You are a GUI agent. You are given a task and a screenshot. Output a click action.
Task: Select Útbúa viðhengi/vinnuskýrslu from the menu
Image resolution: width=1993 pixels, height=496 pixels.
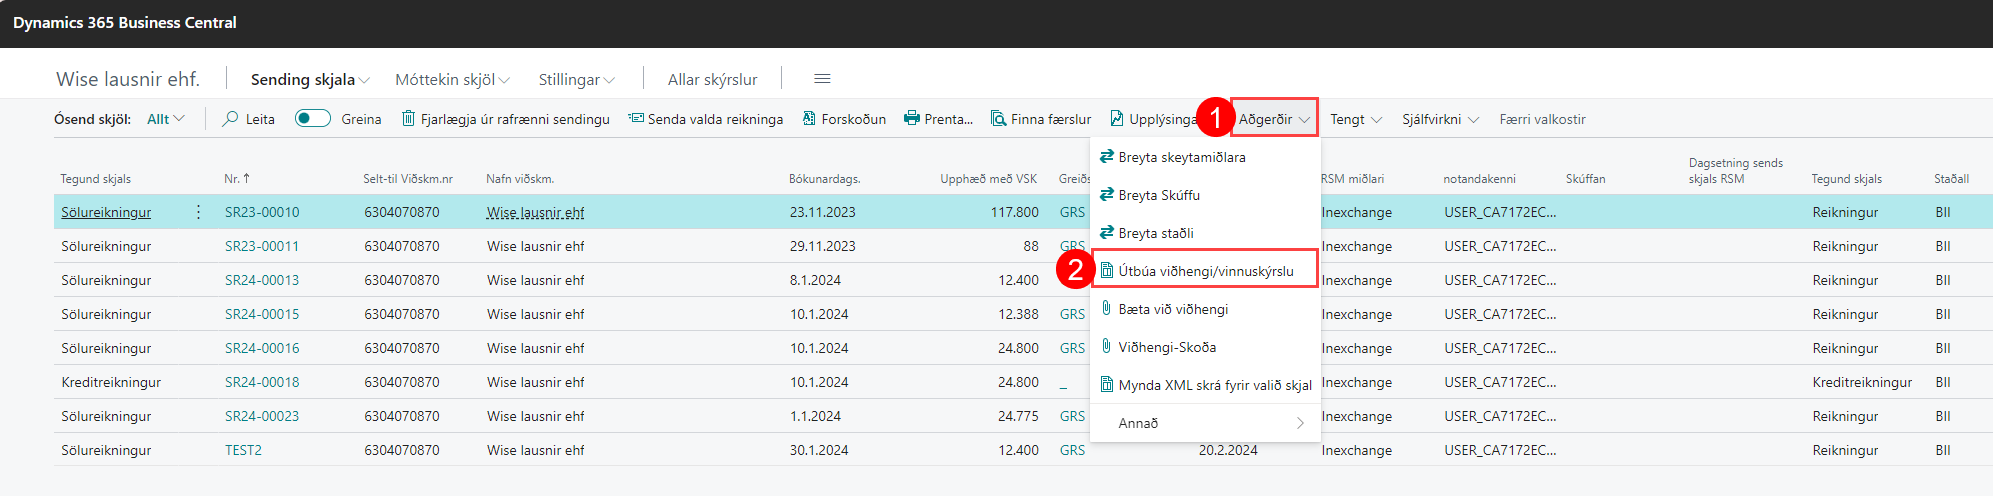coord(1205,271)
